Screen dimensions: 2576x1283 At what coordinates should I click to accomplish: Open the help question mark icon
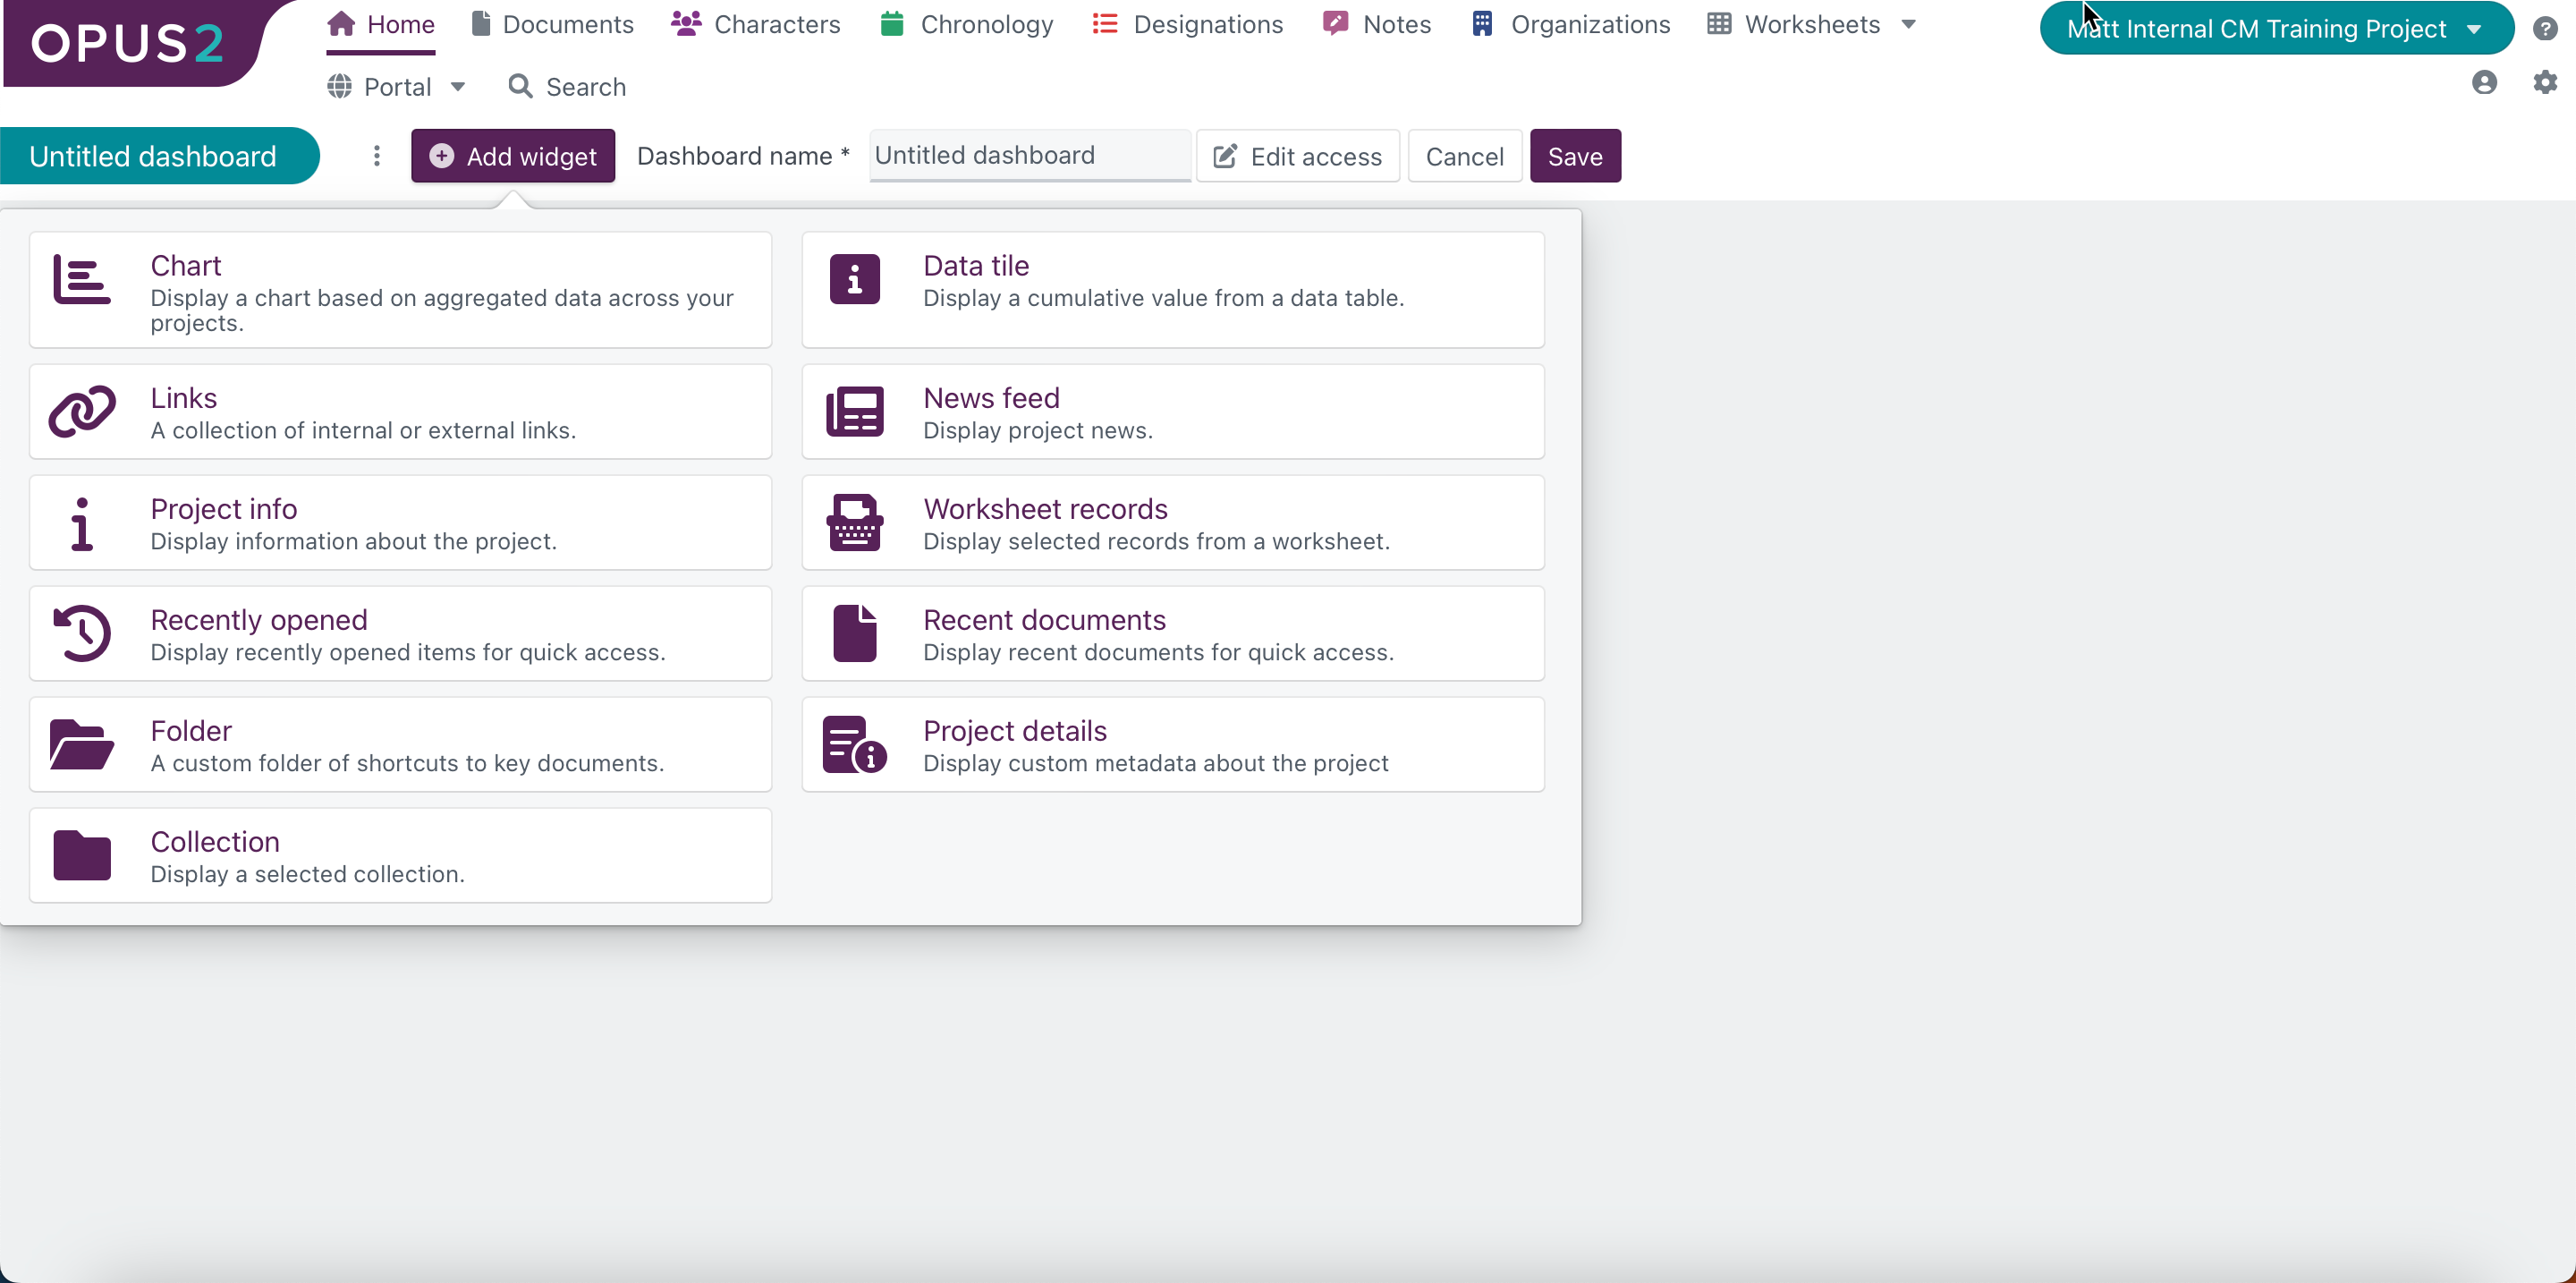[x=2544, y=28]
